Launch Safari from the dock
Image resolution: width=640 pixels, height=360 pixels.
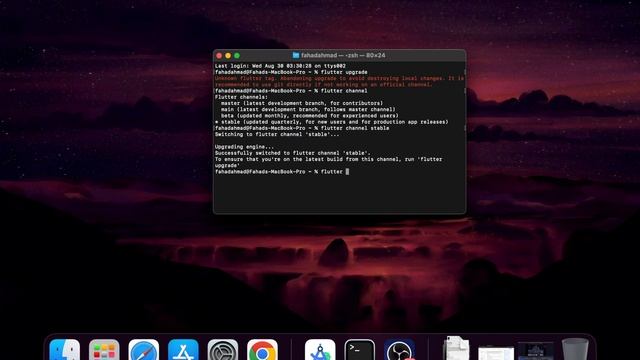tap(144, 350)
